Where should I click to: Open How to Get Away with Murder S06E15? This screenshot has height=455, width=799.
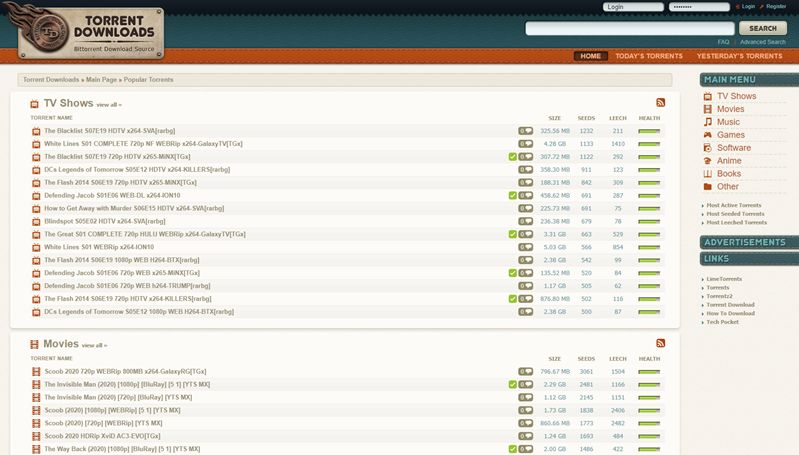click(x=134, y=208)
